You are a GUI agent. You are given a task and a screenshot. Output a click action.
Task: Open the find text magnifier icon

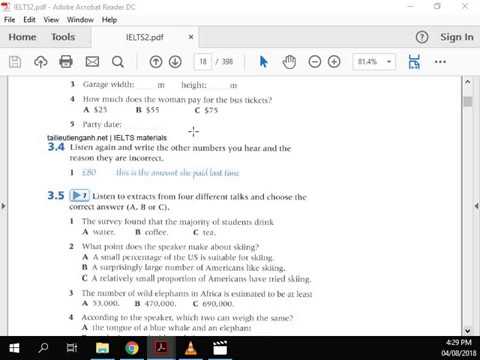tap(118, 62)
